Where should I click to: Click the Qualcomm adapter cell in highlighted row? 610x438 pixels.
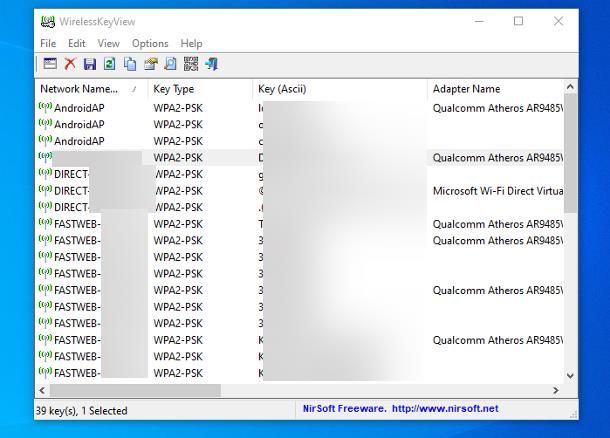click(498, 158)
